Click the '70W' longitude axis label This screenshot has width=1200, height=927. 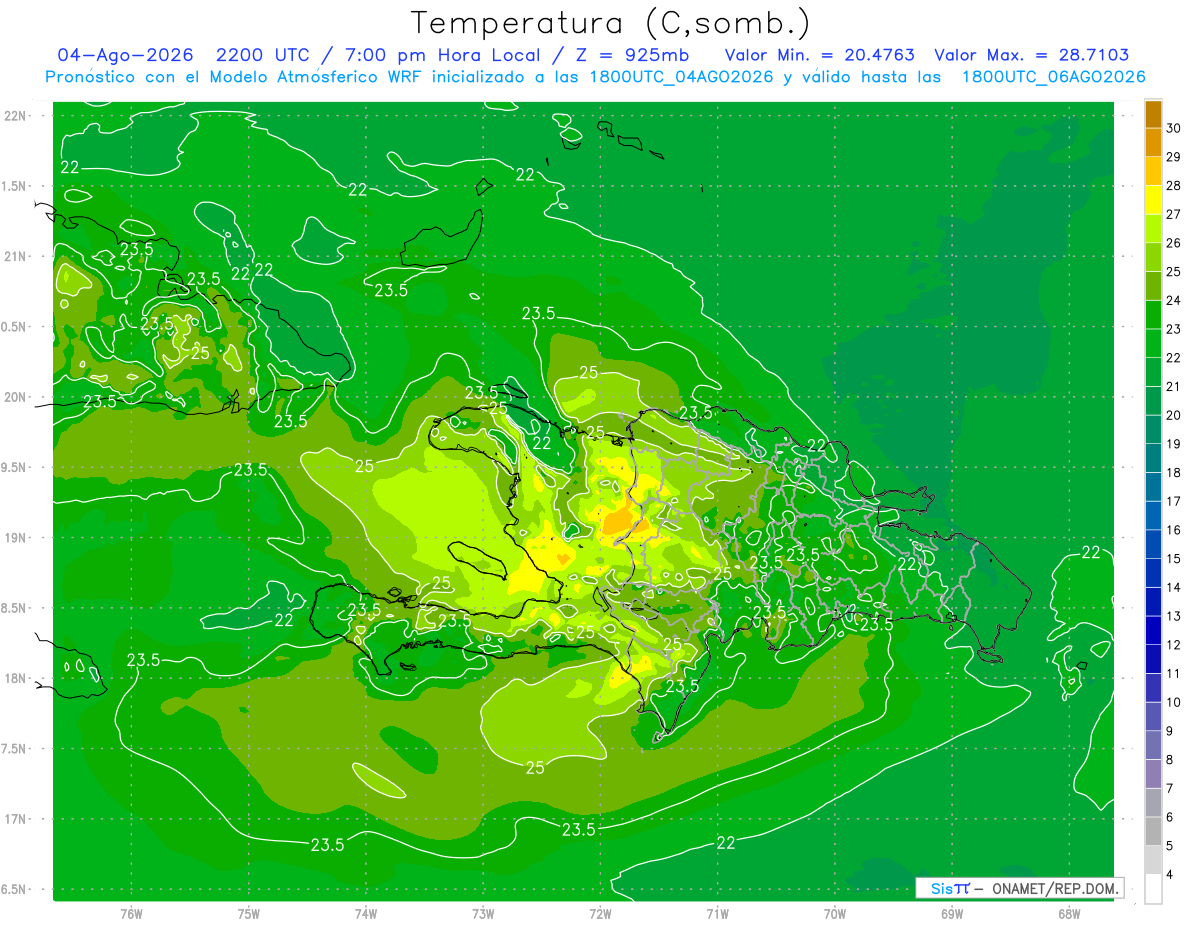pyautogui.click(x=835, y=913)
